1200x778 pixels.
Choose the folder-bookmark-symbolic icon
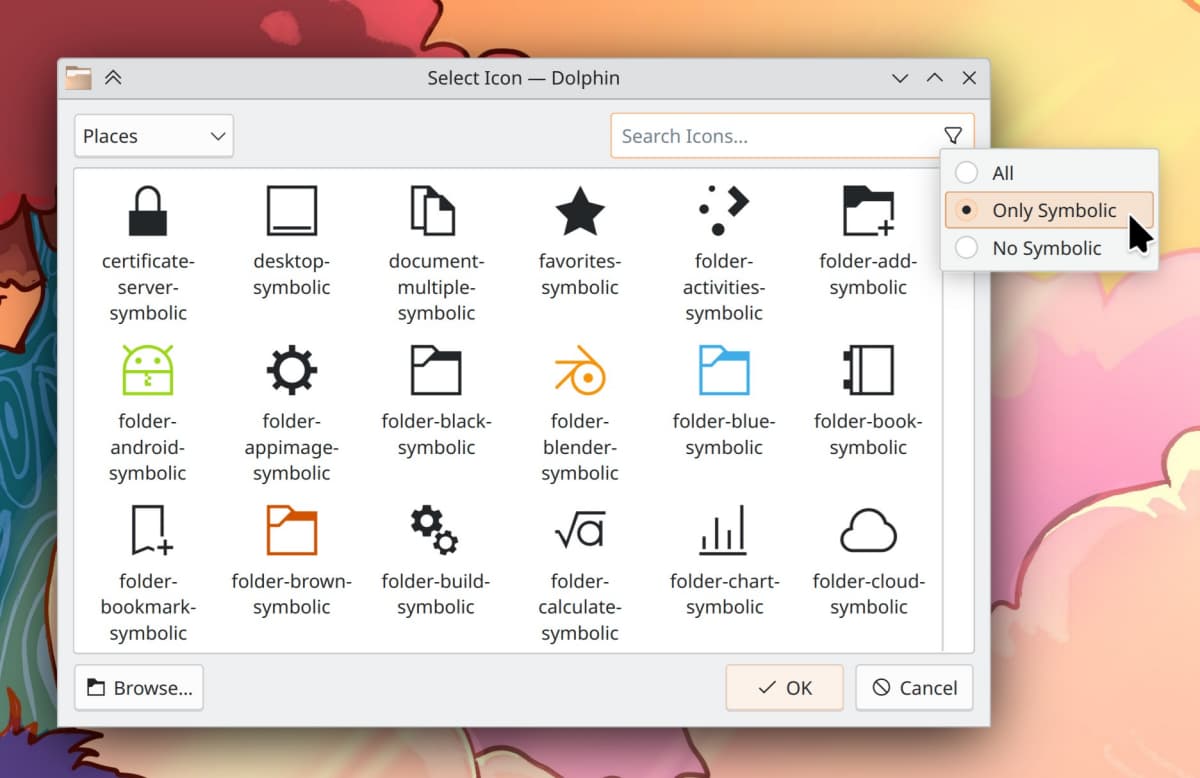[x=151, y=530]
